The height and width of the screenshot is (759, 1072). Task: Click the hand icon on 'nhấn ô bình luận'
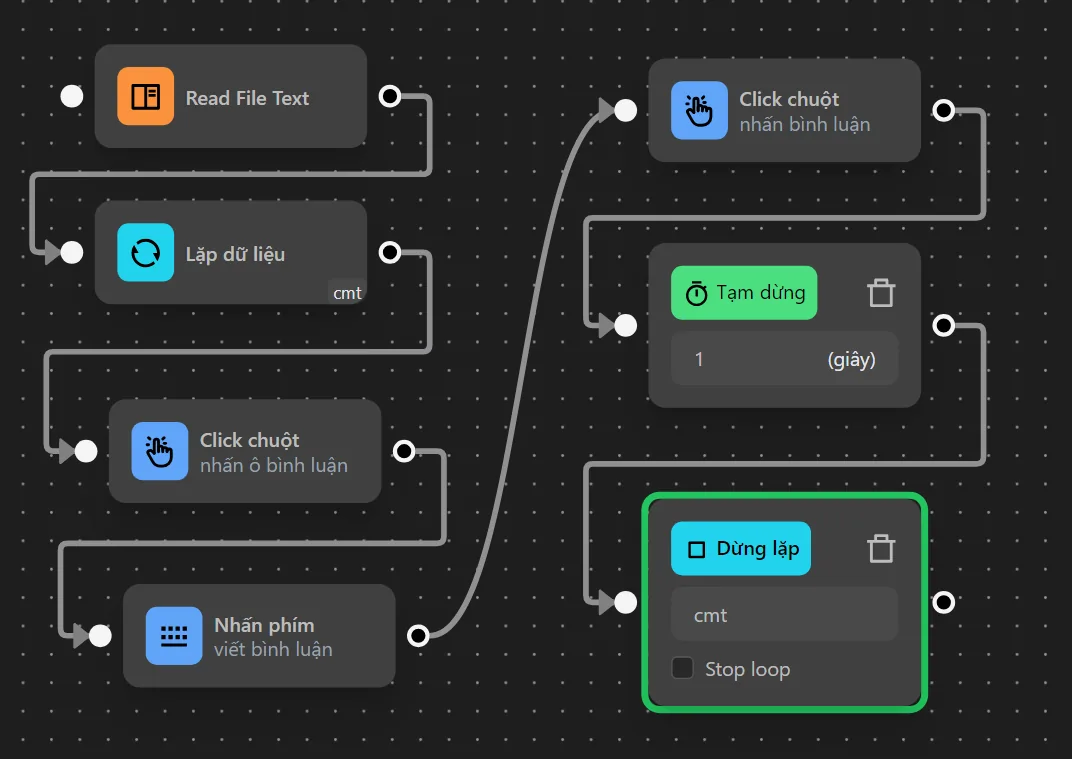coord(159,451)
